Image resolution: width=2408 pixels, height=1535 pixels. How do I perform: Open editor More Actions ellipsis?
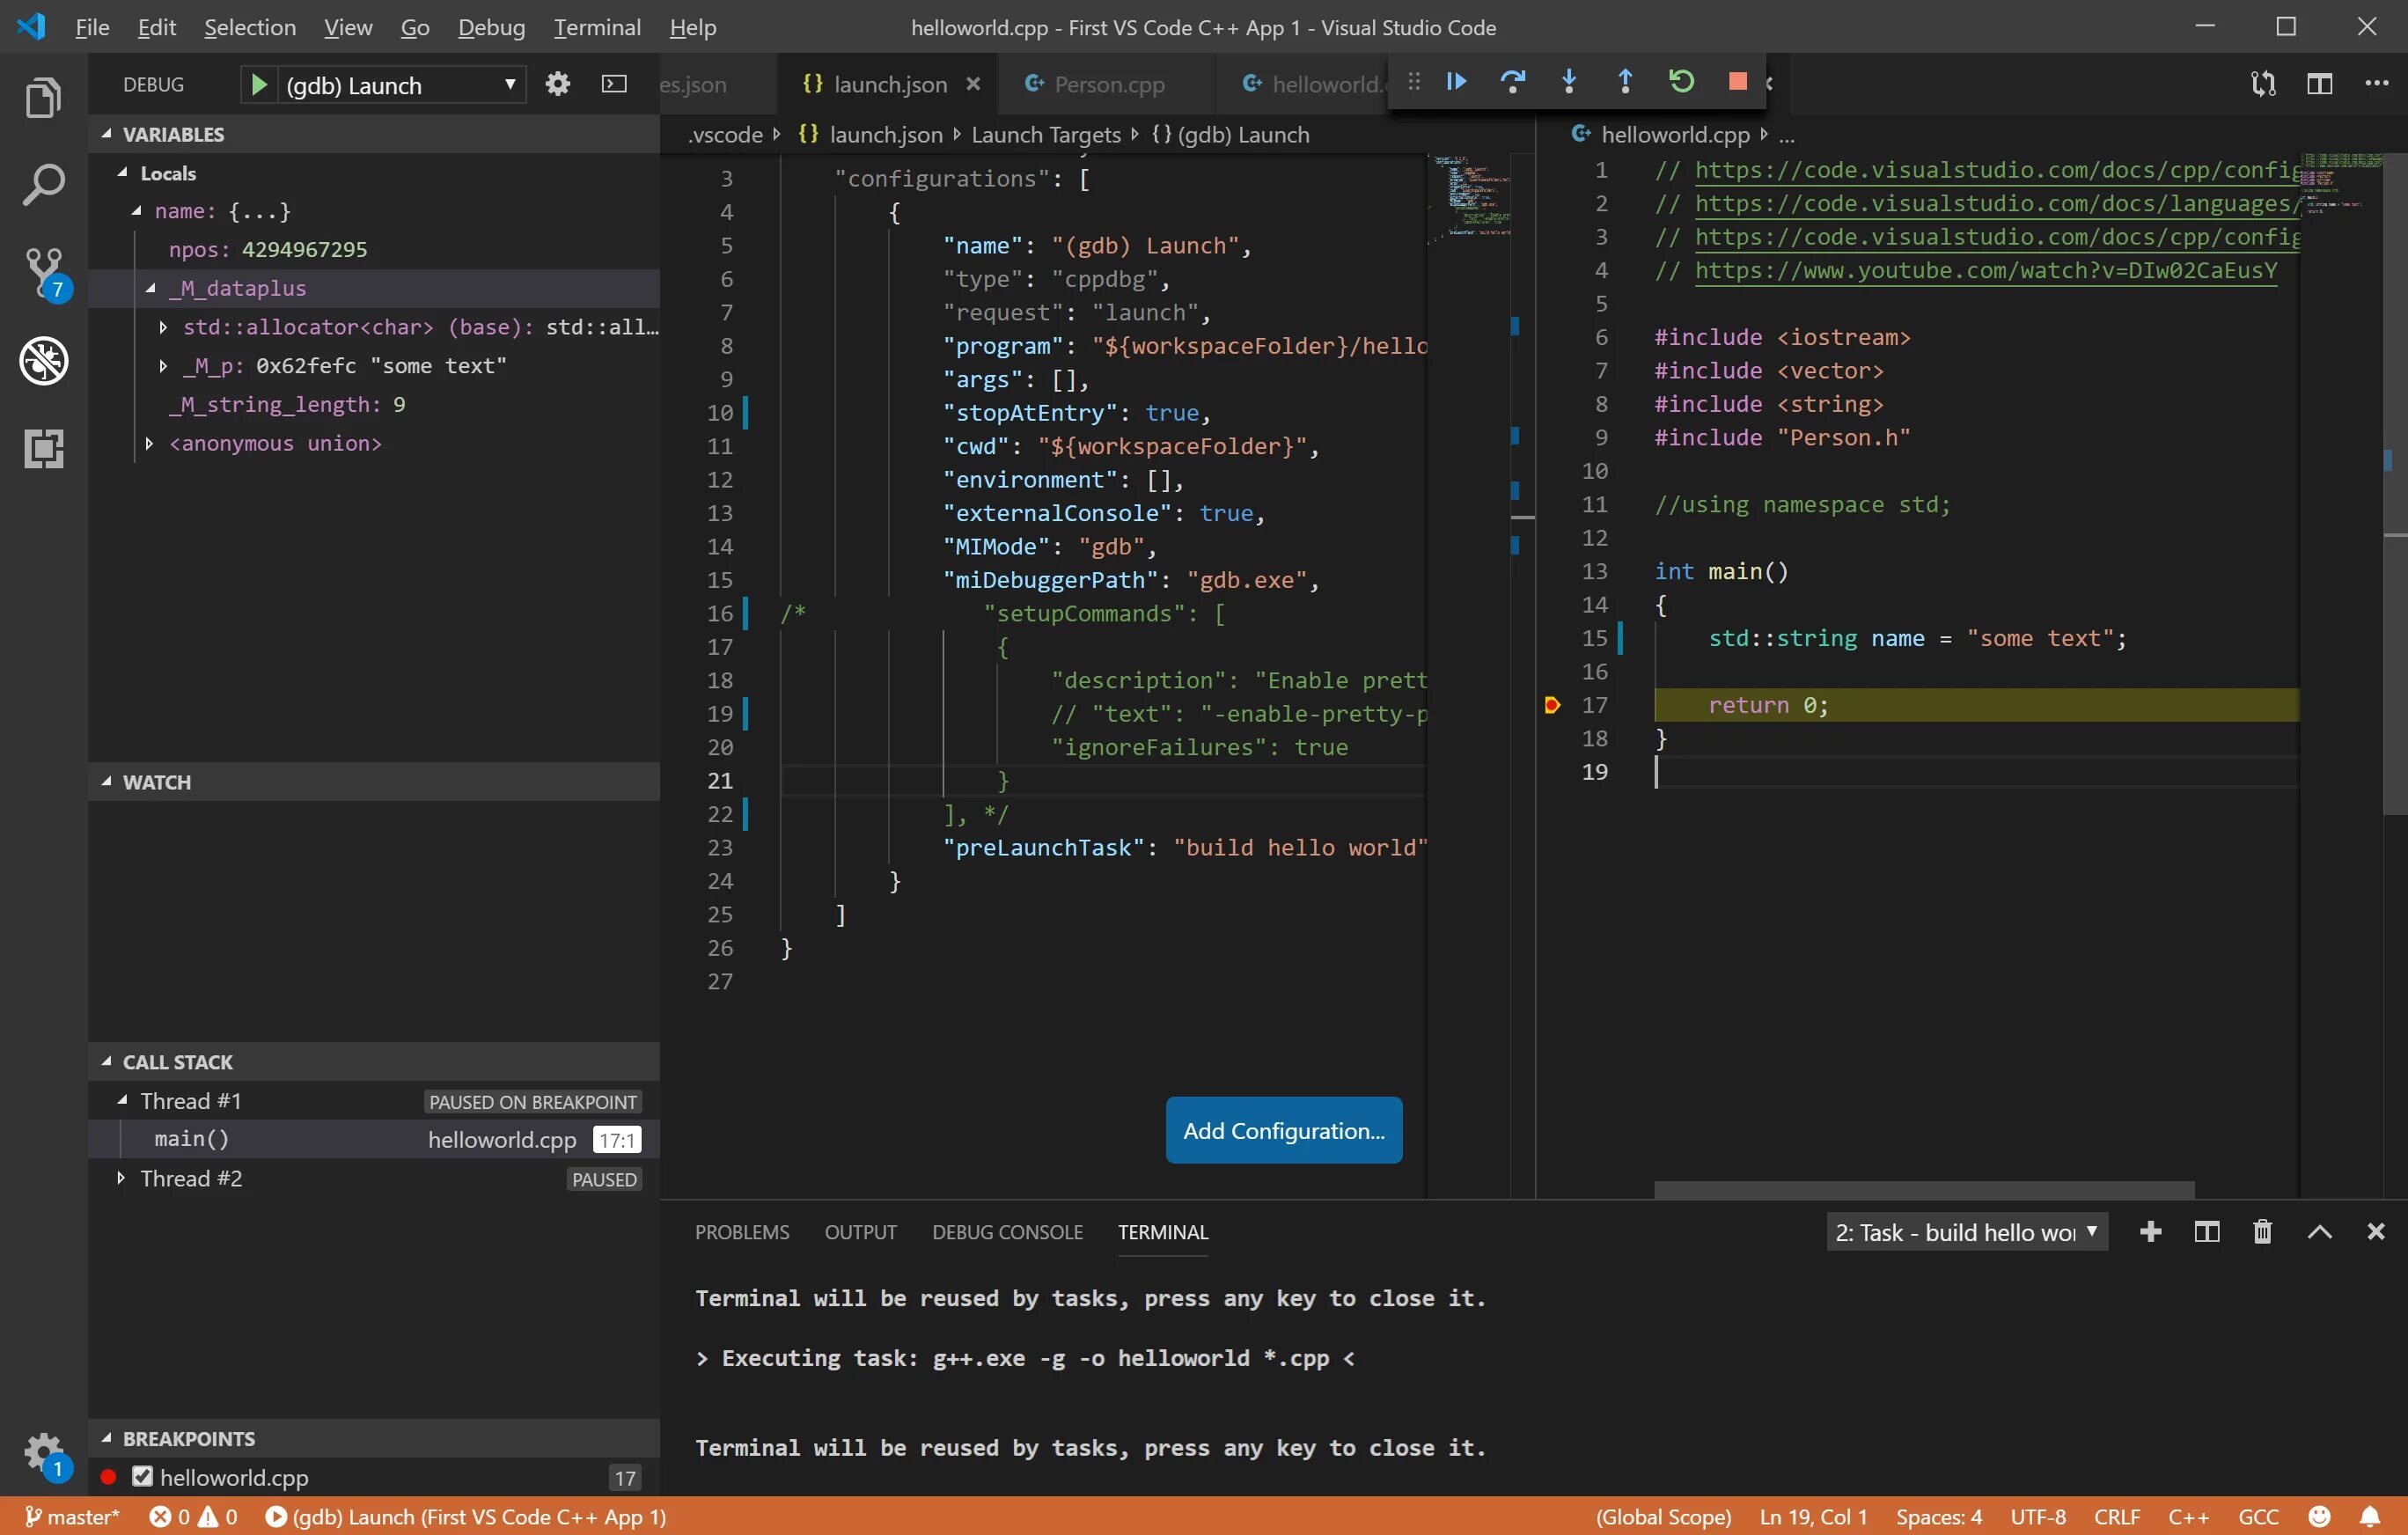(x=2377, y=84)
